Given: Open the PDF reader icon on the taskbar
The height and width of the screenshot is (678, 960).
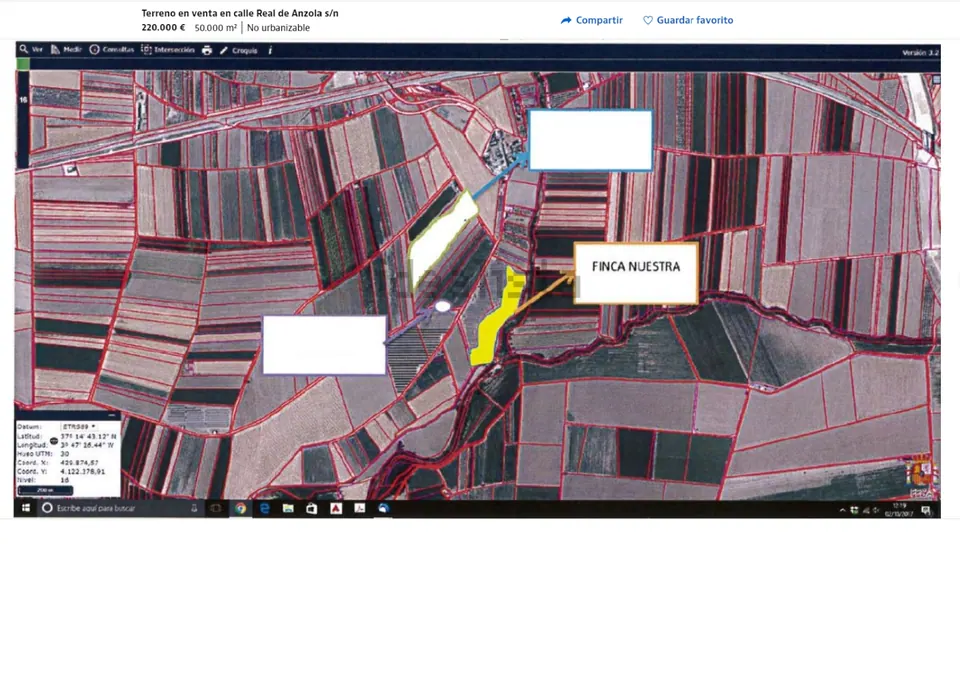Looking at the screenshot, I should pos(359,508).
